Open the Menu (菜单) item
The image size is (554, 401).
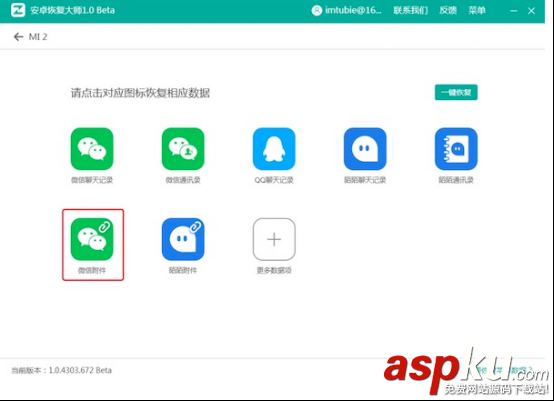coord(477,11)
